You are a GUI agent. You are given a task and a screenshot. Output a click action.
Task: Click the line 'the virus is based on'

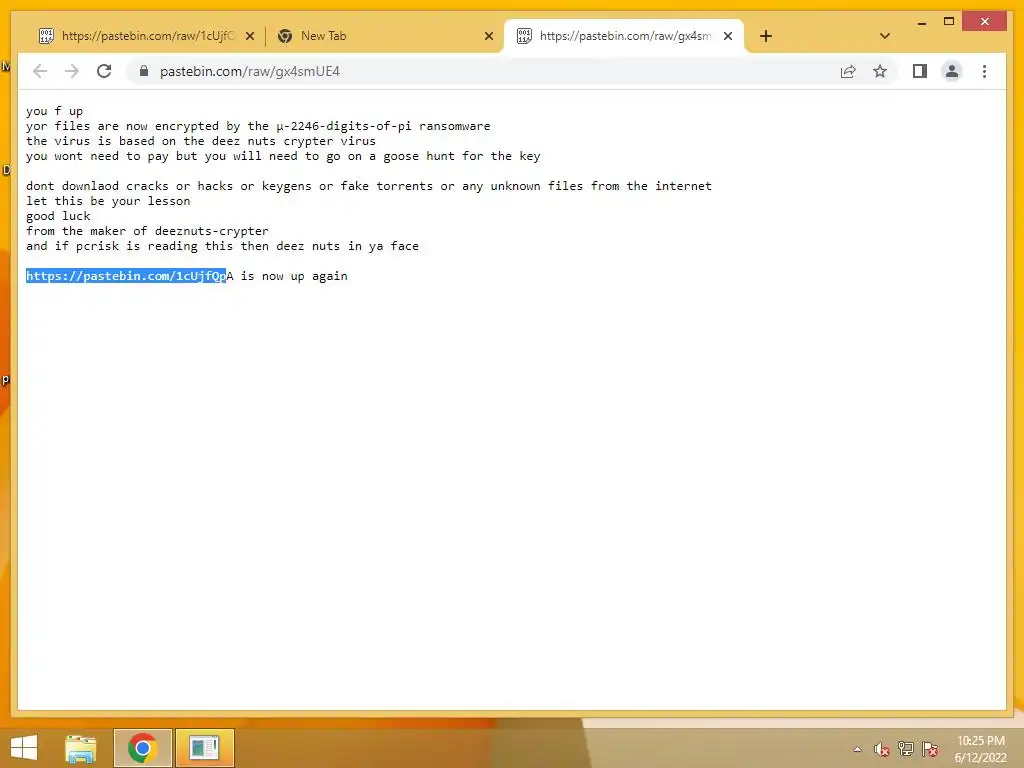200,141
